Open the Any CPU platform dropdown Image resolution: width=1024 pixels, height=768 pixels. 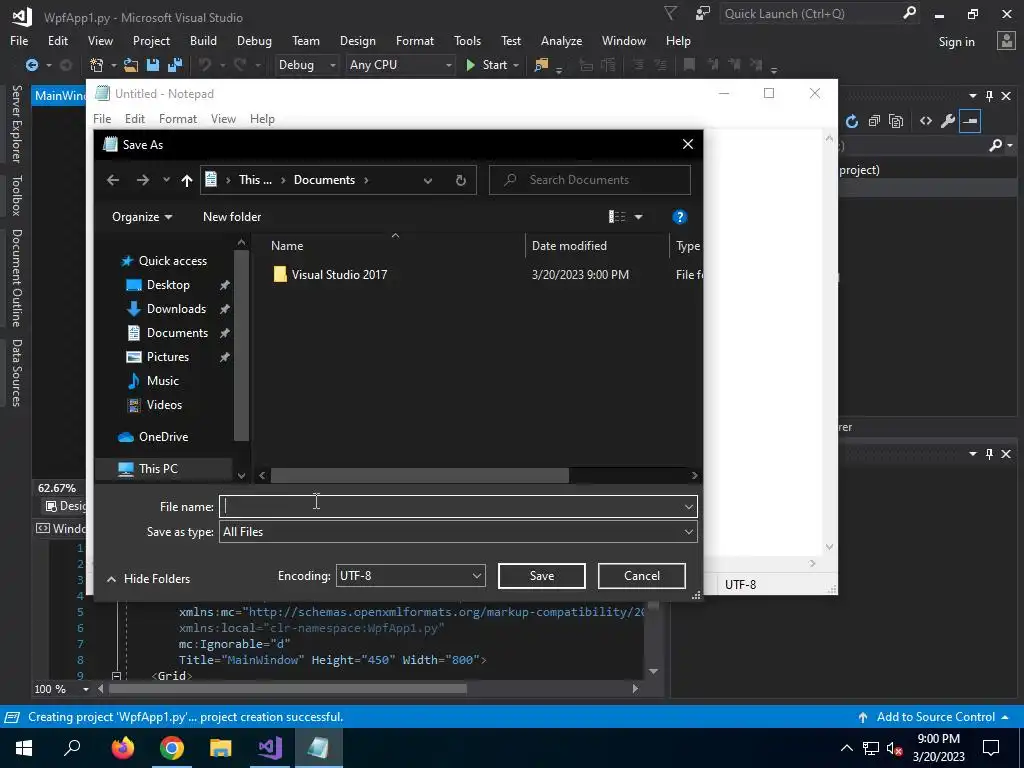[x=400, y=65]
